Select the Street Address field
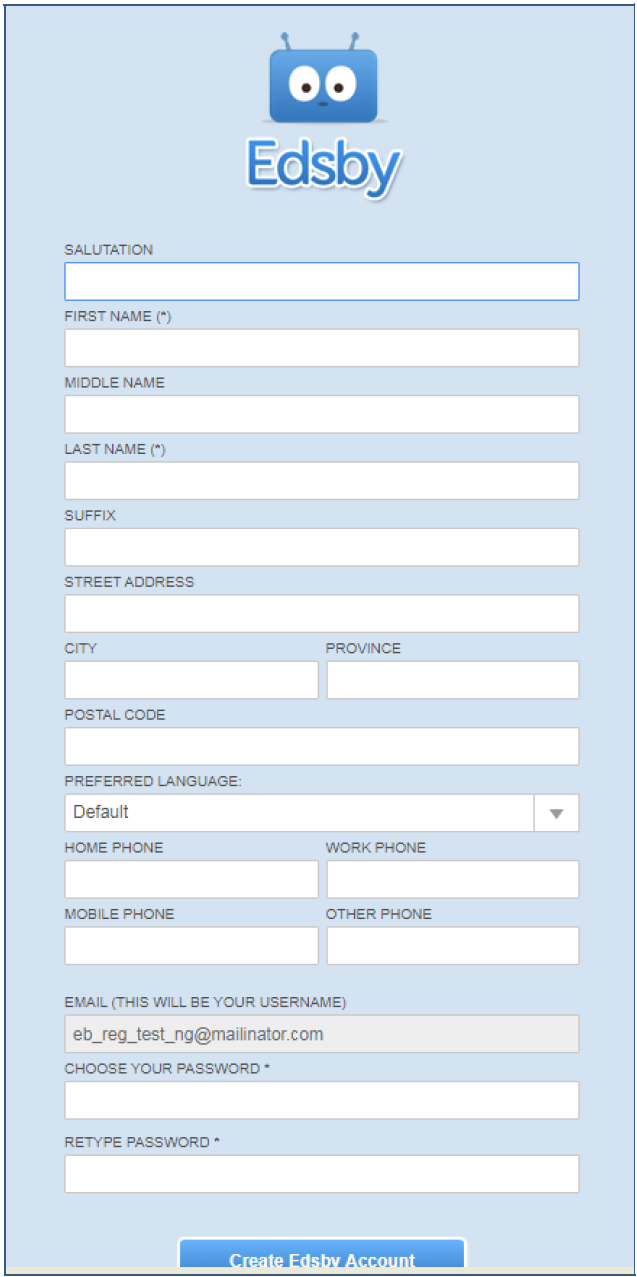This screenshot has width=637, height=1277. coord(322,614)
